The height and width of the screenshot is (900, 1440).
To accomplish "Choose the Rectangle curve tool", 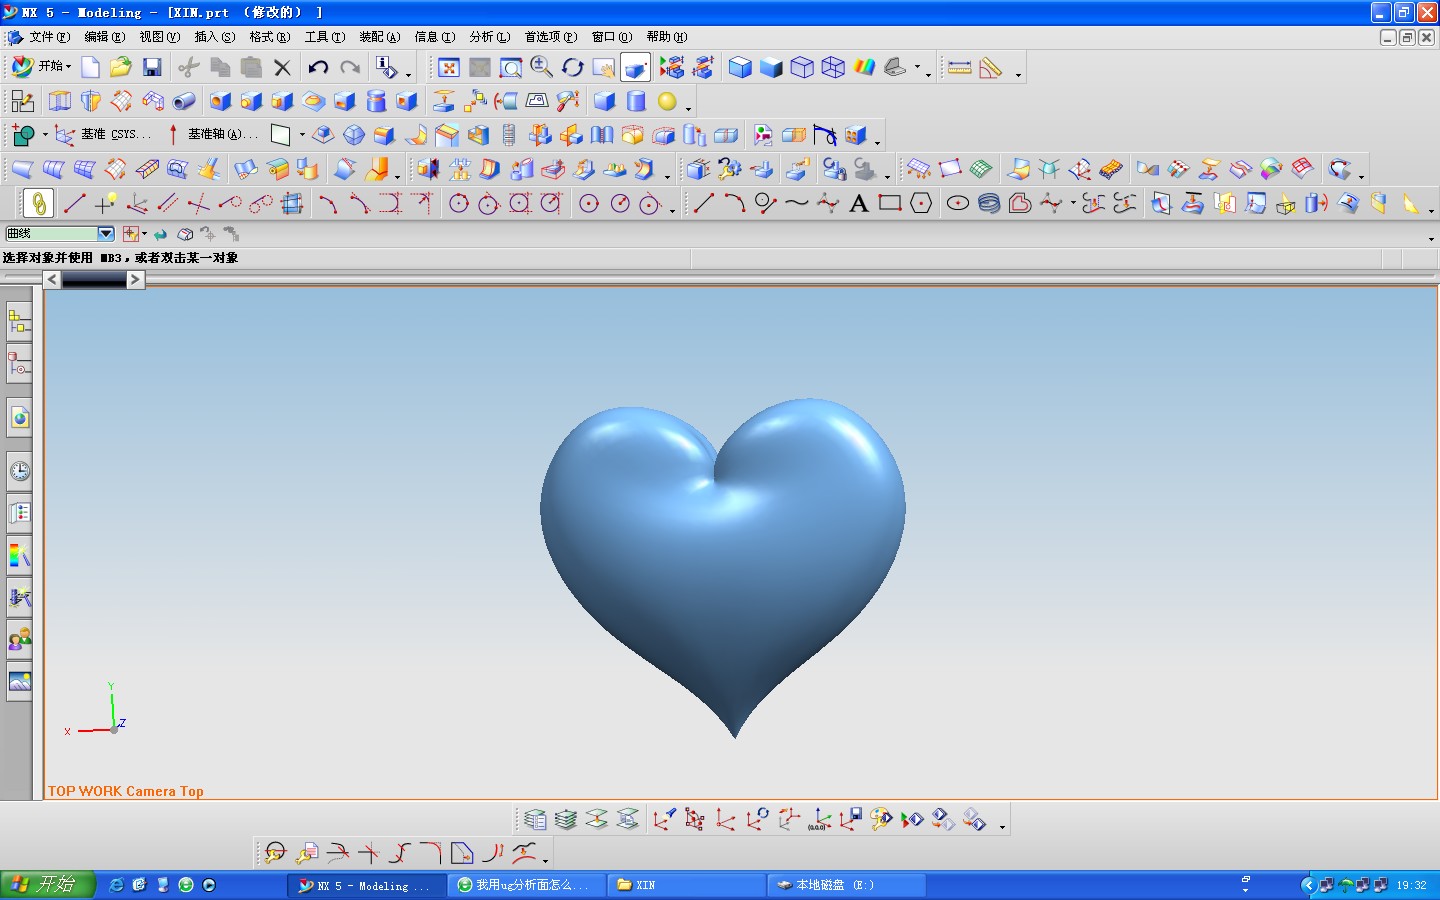I will pos(890,203).
